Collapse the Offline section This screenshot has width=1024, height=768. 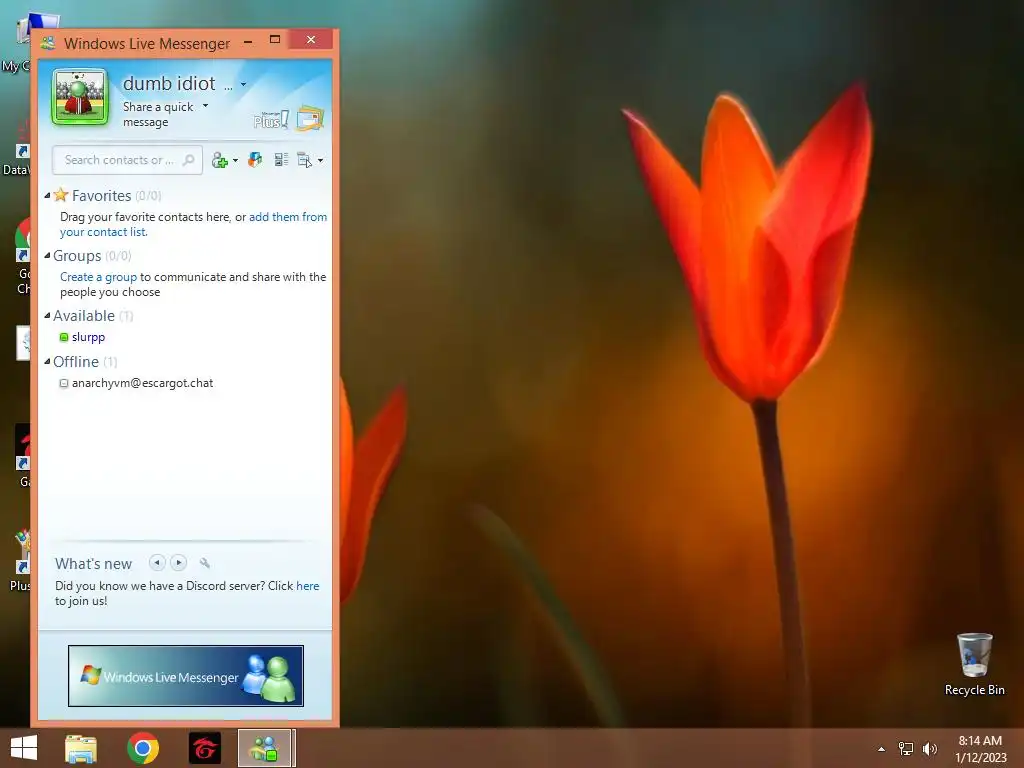coord(47,361)
